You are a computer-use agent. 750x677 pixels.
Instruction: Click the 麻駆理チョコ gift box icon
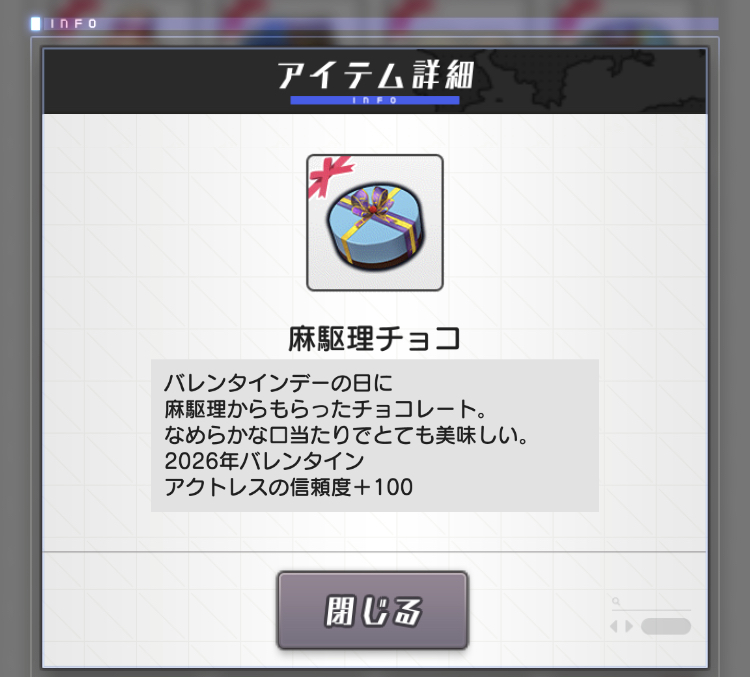pos(375,222)
